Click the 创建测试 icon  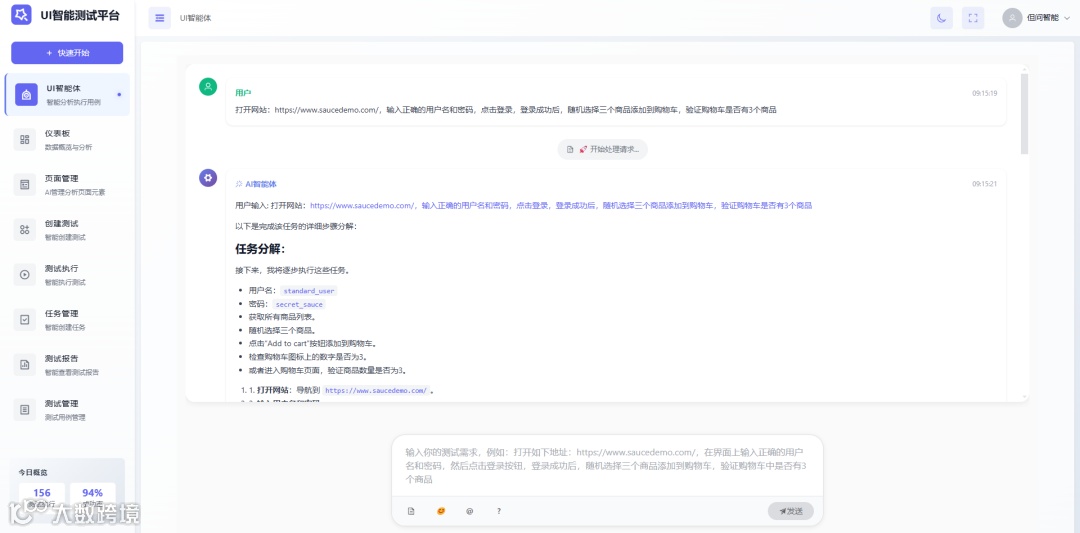pos(25,230)
